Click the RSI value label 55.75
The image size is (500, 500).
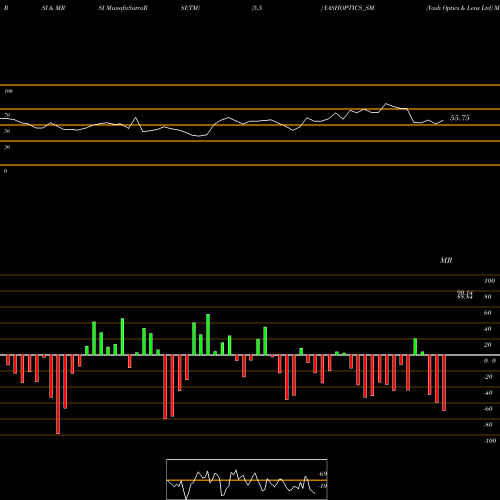[x=460, y=118]
